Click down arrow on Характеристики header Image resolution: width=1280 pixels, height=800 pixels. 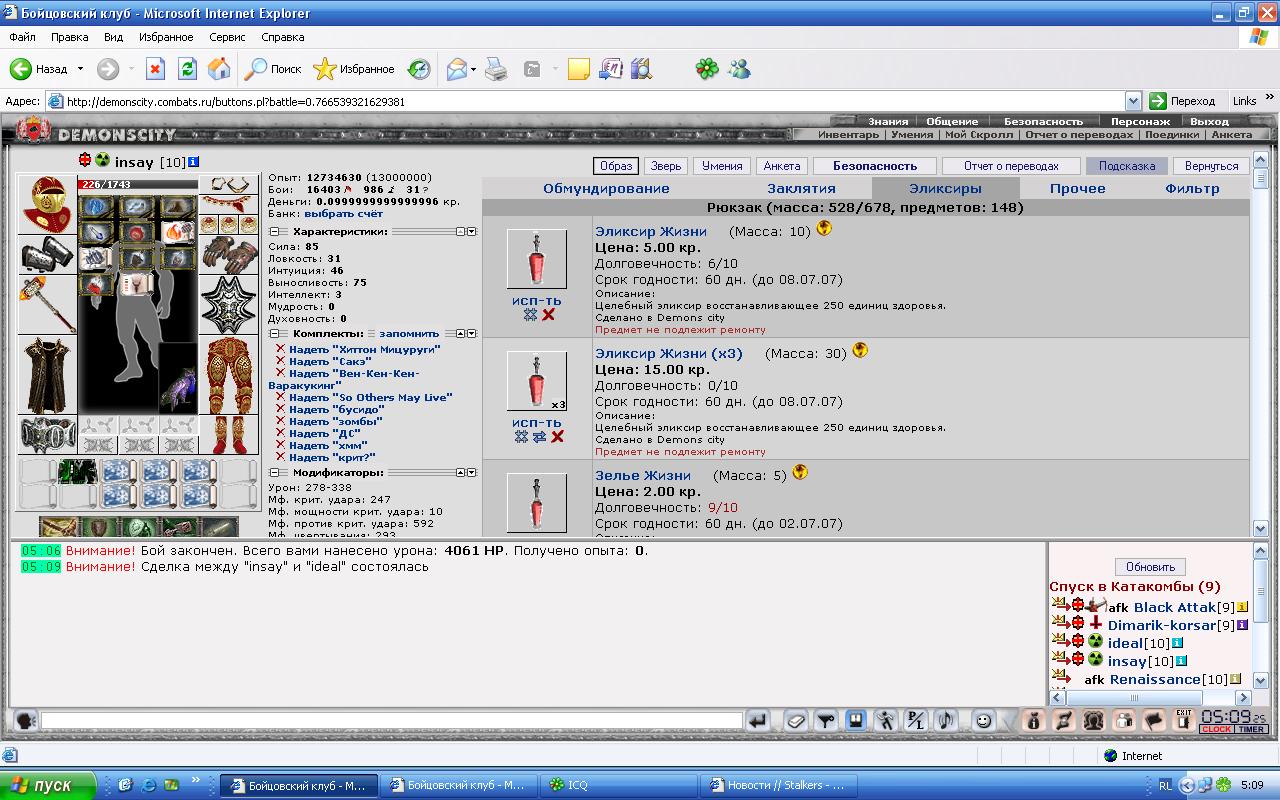tap(472, 231)
